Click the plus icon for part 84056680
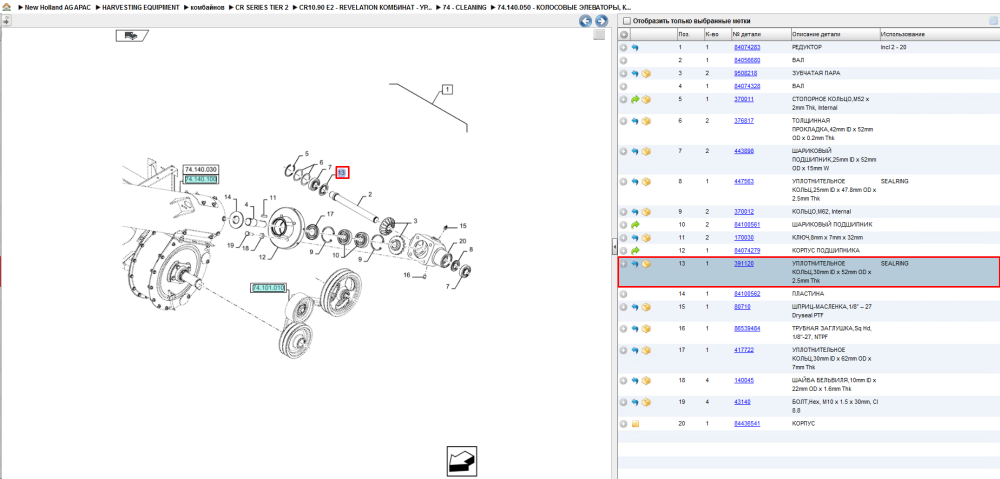This screenshot has height=479, width=1000. (624, 61)
